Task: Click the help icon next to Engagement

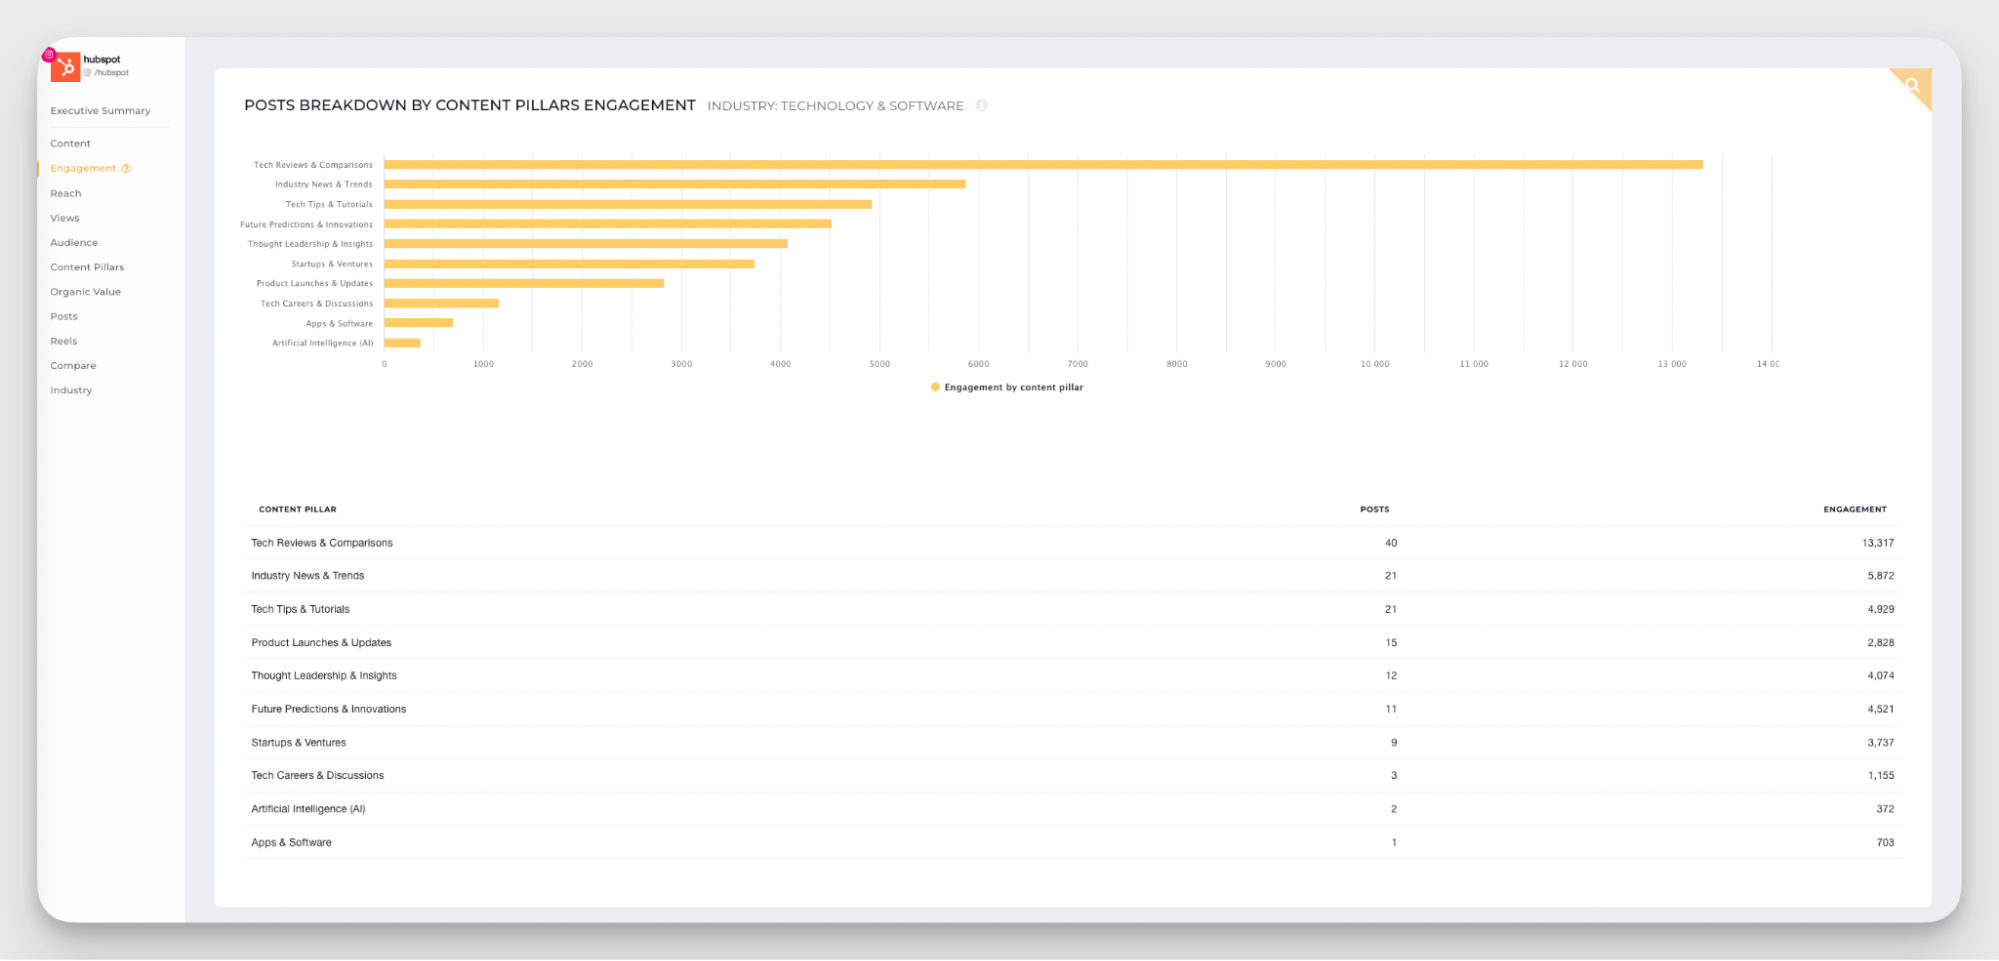Action: point(124,168)
